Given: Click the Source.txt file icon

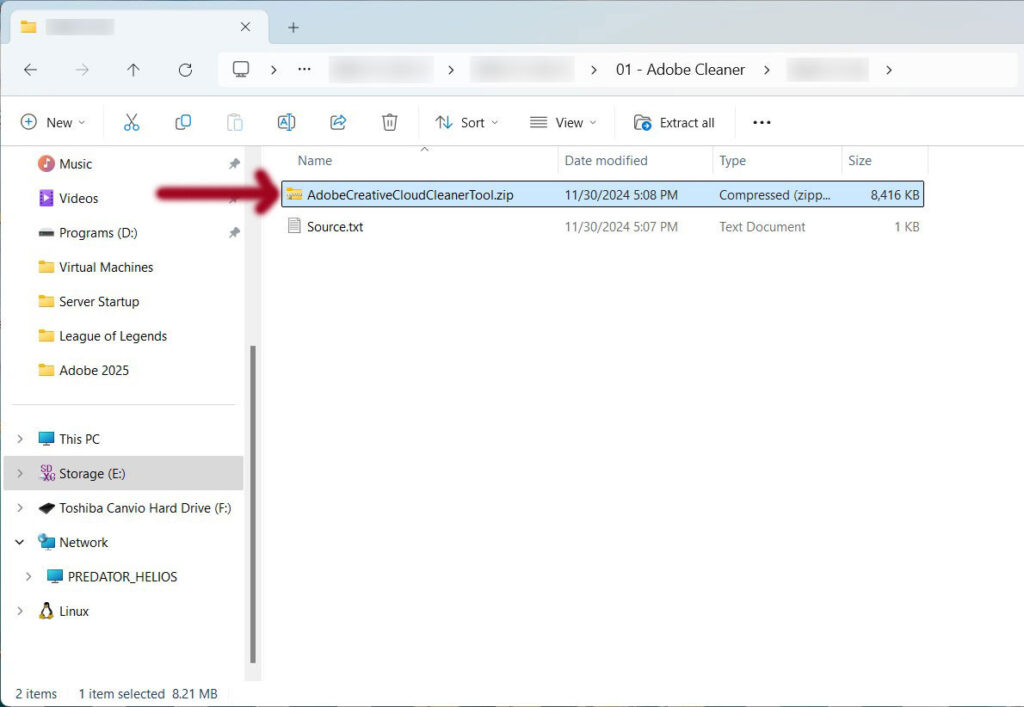Looking at the screenshot, I should pos(294,226).
